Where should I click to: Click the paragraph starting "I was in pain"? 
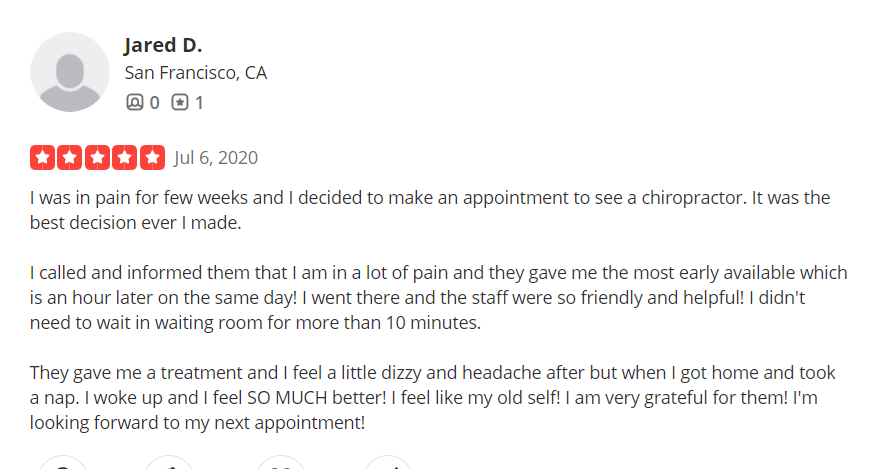point(430,210)
